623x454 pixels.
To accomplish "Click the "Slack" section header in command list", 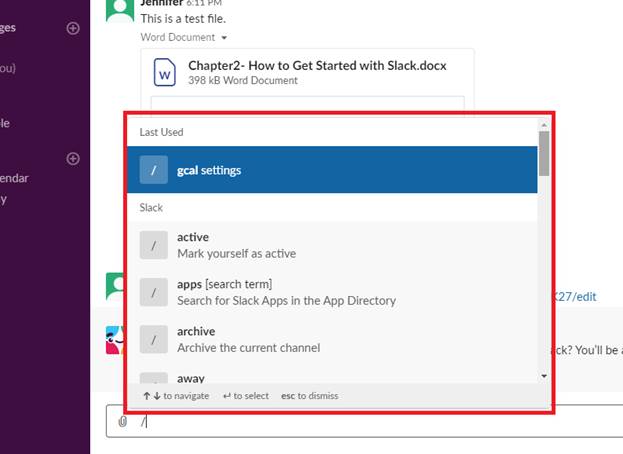I will click(151, 208).
